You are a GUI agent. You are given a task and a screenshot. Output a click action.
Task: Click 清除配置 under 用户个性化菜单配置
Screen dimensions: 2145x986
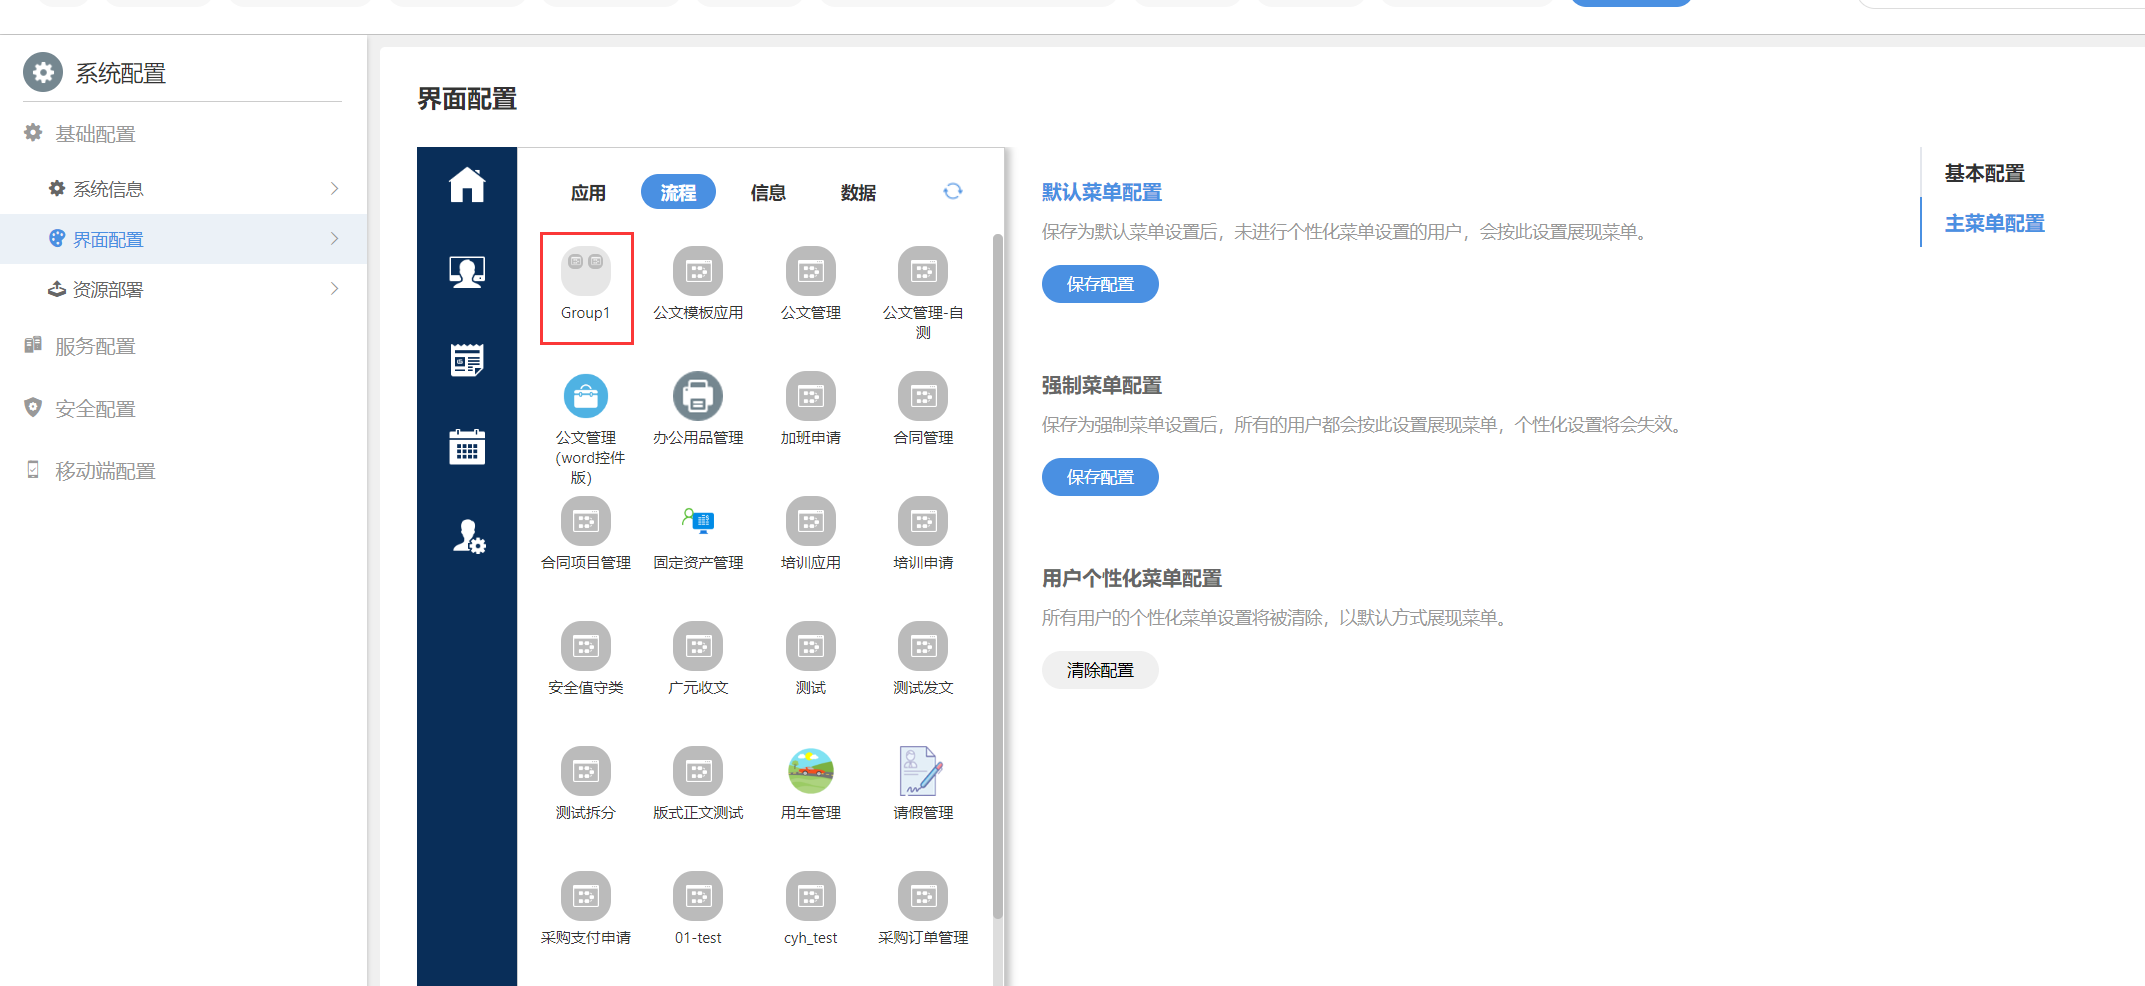click(x=1099, y=670)
